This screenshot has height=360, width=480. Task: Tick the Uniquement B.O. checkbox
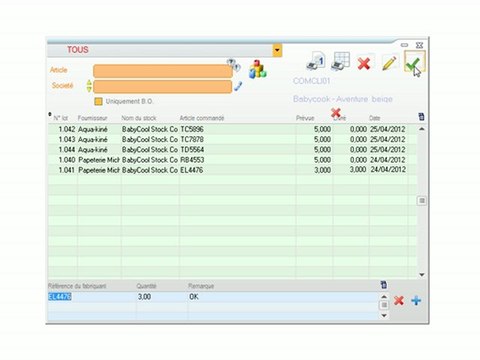(x=98, y=101)
